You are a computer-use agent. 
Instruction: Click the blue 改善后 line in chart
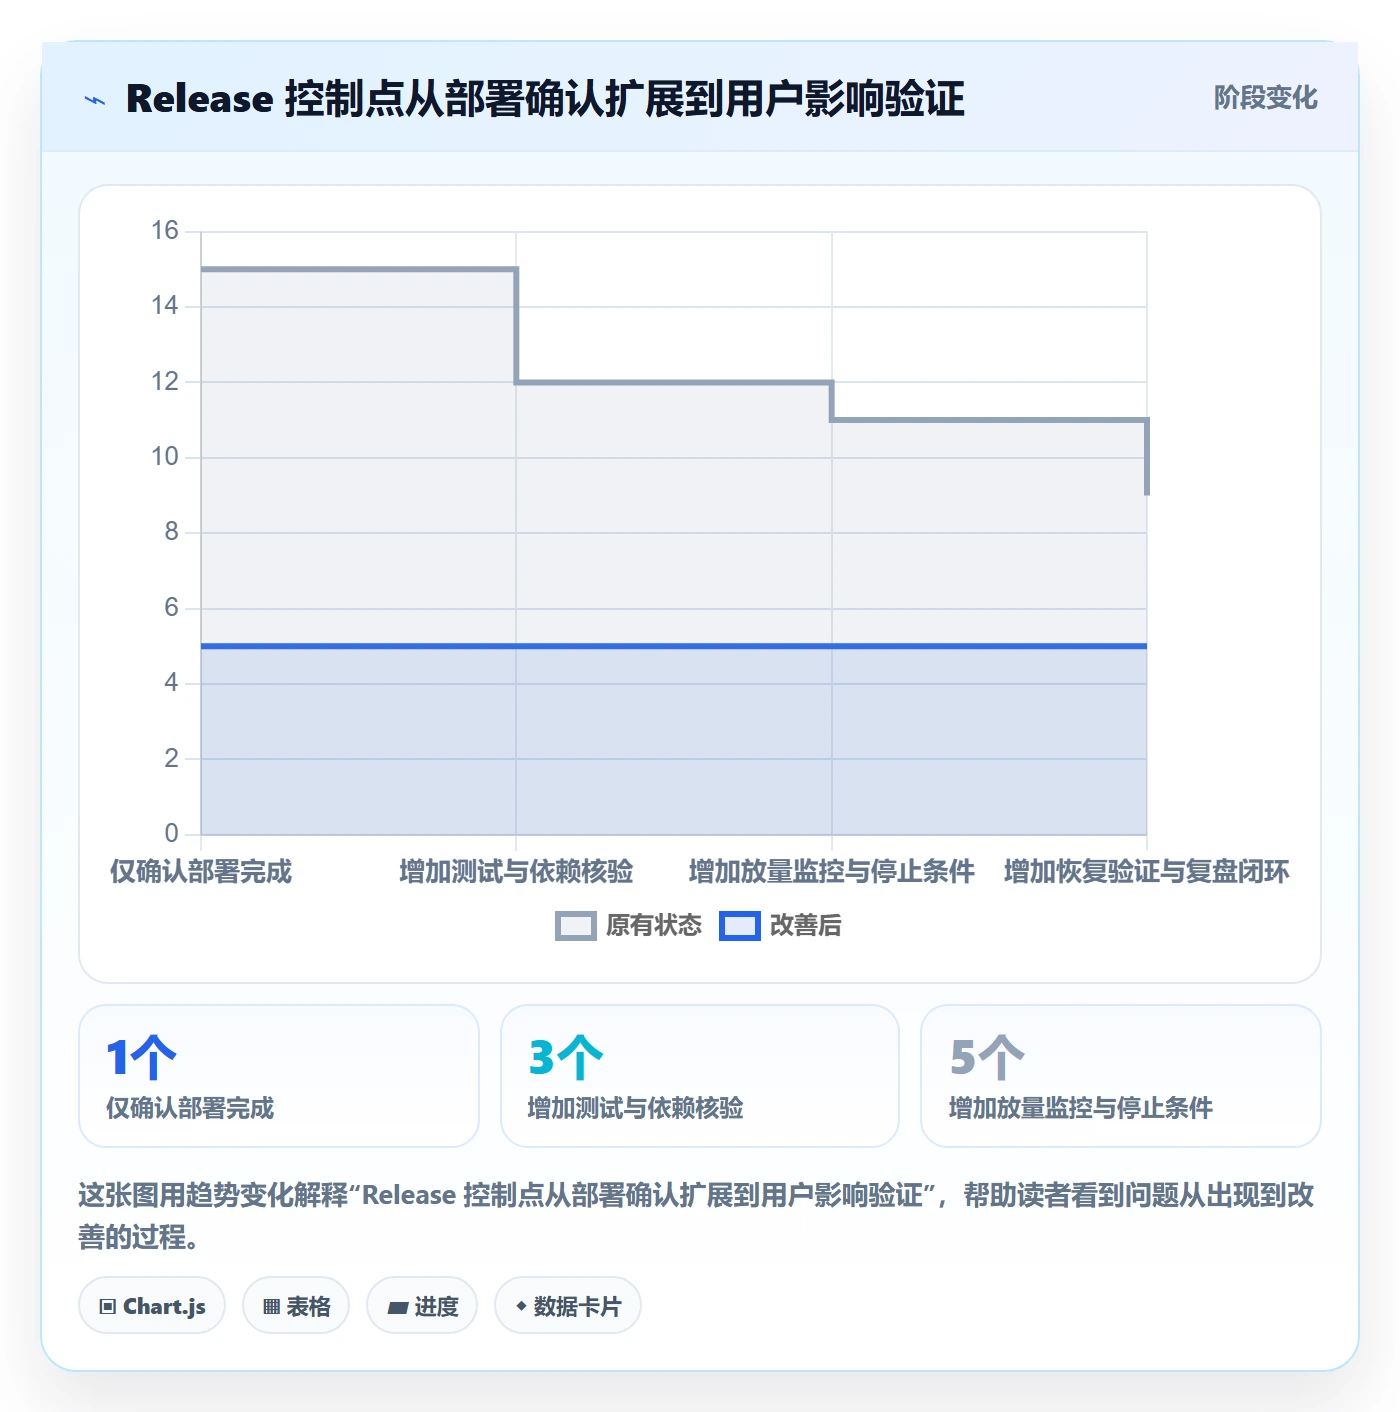pyautogui.click(x=674, y=646)
